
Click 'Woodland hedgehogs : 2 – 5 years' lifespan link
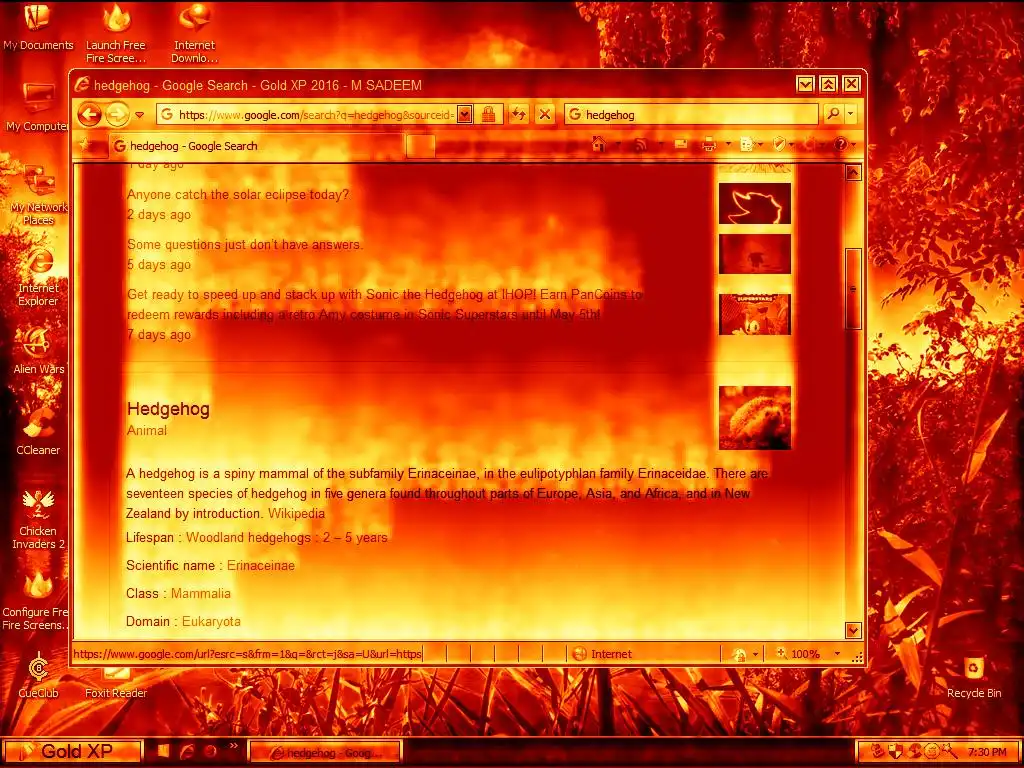pos(287,538)
